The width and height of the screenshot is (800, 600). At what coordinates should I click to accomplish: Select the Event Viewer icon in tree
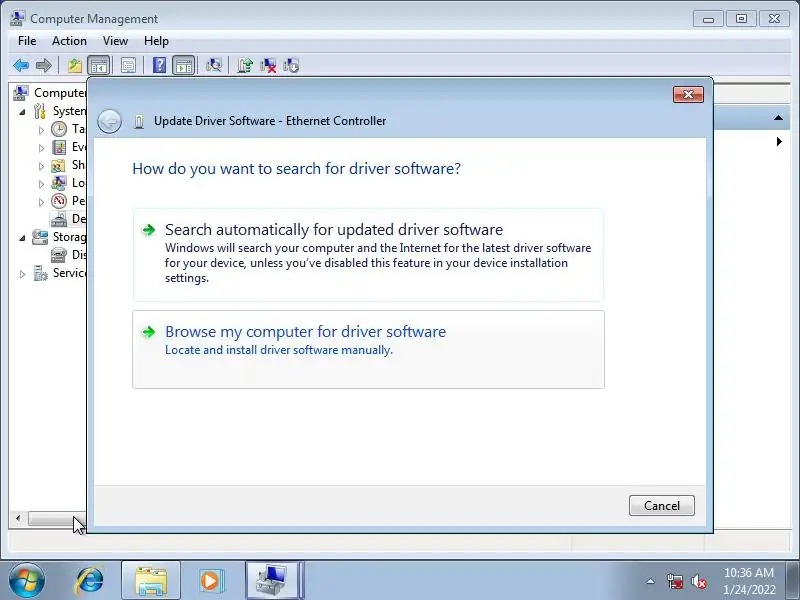[59, 147]
